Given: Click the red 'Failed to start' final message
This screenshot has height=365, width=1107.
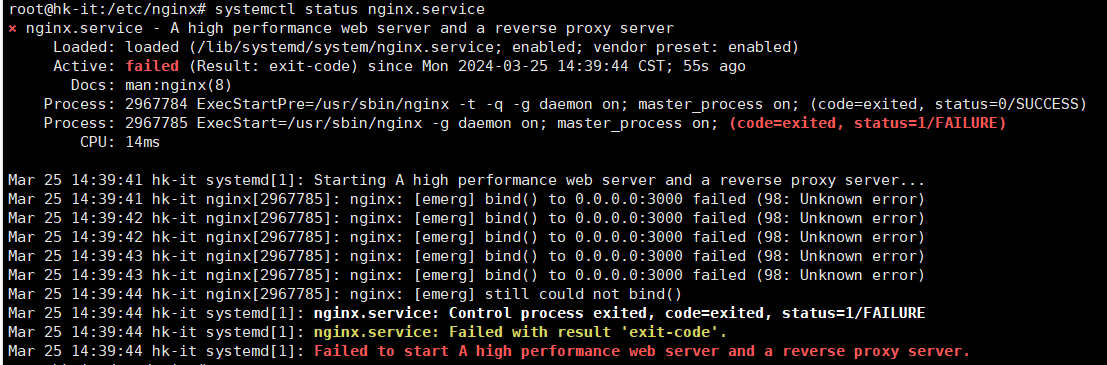Looking at the screenshot, I should (642, 351).
